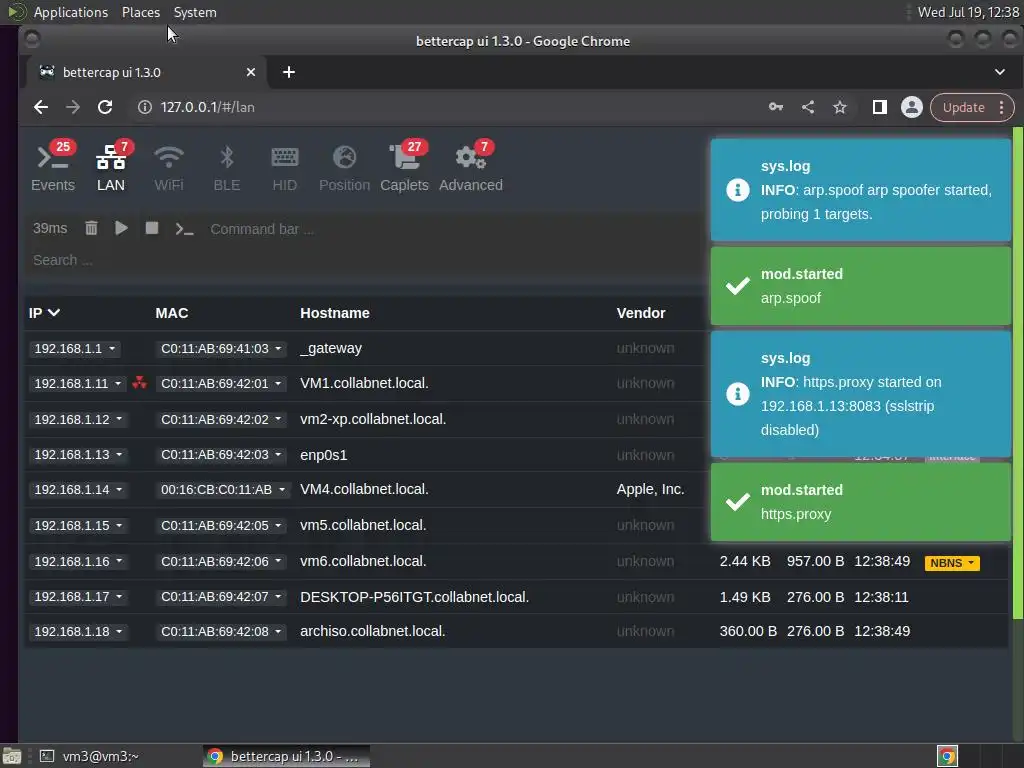Toggle the Chrome side panel
The height and width of the screenshot is (768, 1024).
pyautogui.click(x=880, y=107)
